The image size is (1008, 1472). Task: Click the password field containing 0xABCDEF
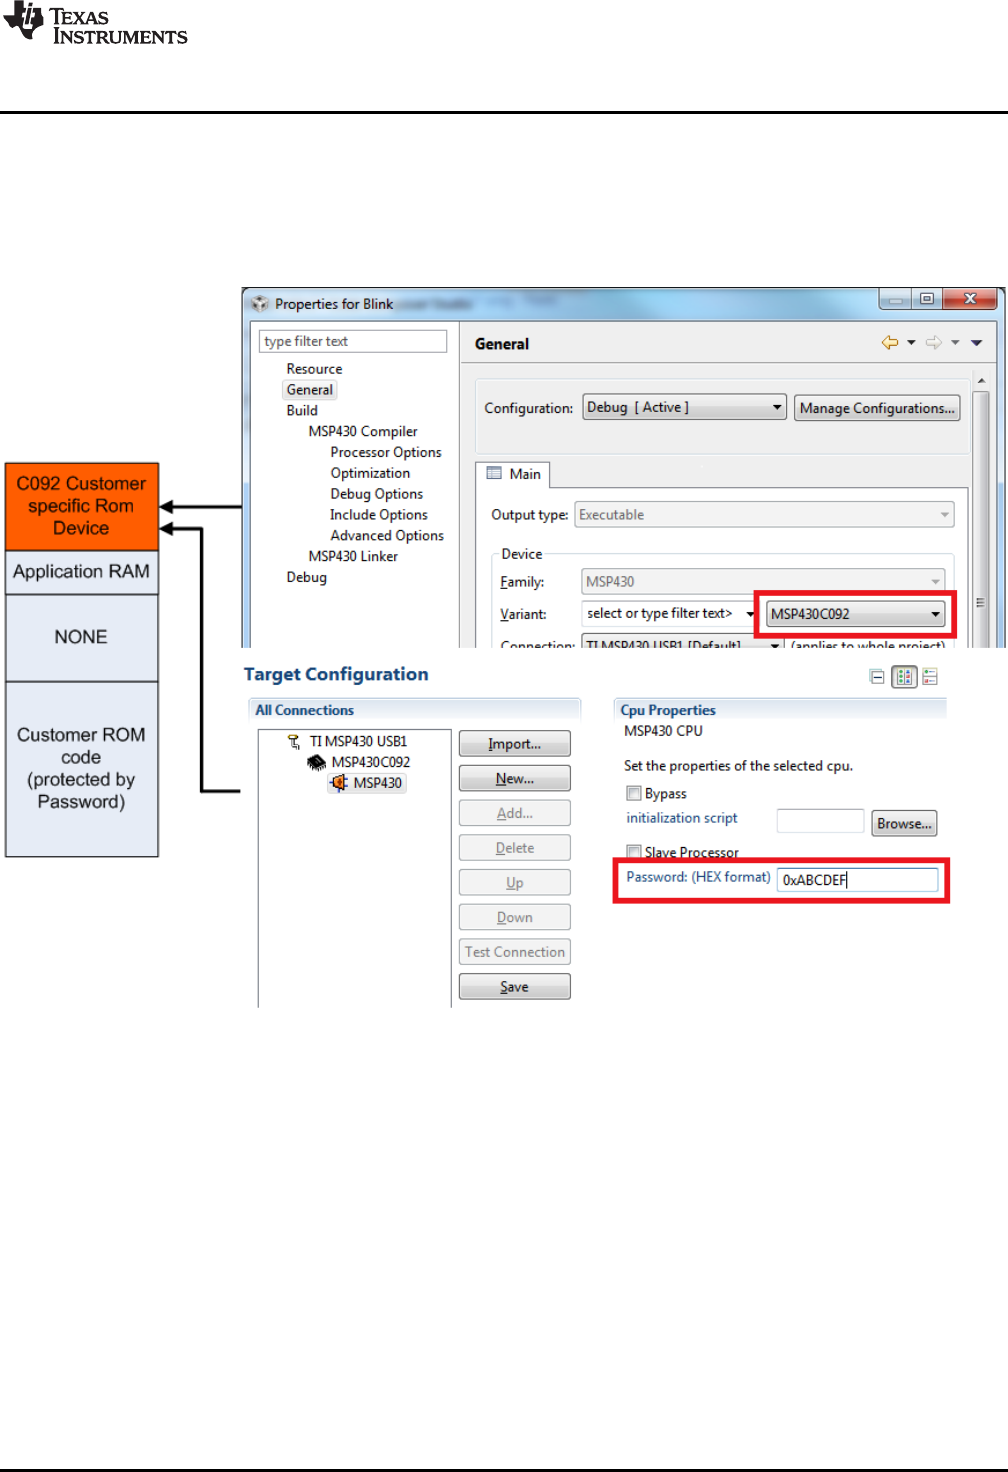tap(858, 880)
